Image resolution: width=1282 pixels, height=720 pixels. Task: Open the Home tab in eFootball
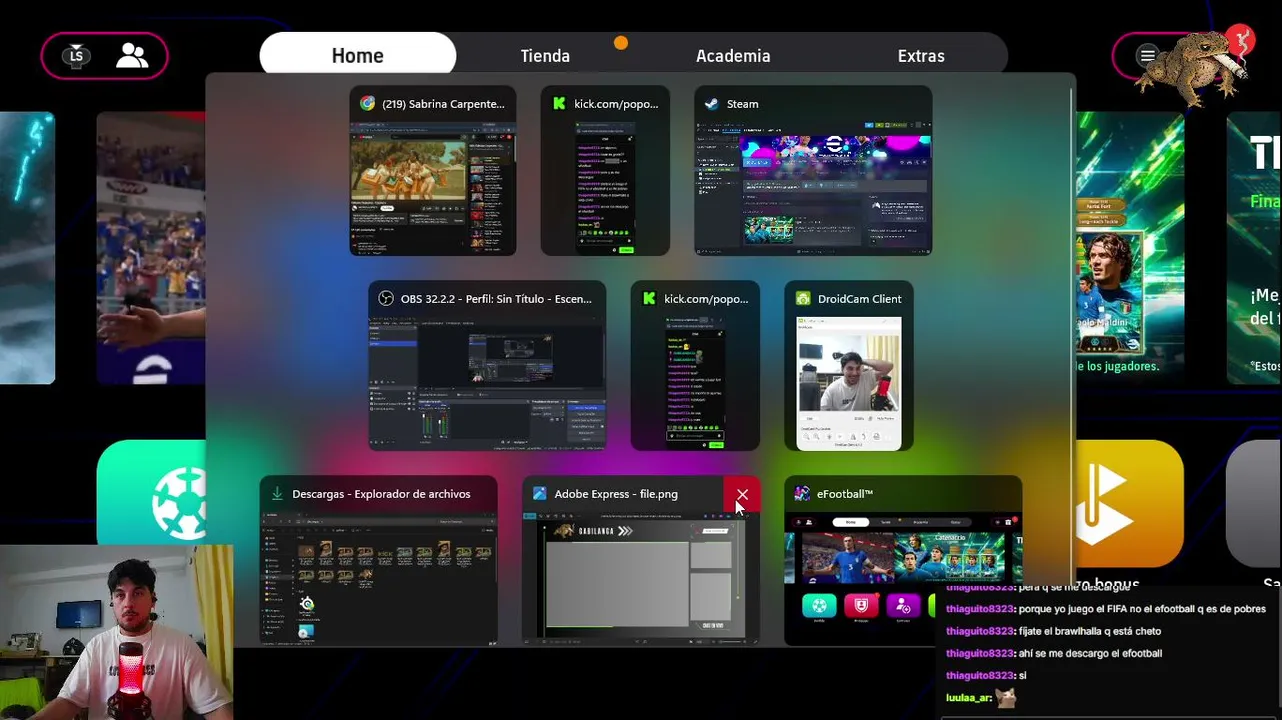pyautogui.click(x=357, y=56)
